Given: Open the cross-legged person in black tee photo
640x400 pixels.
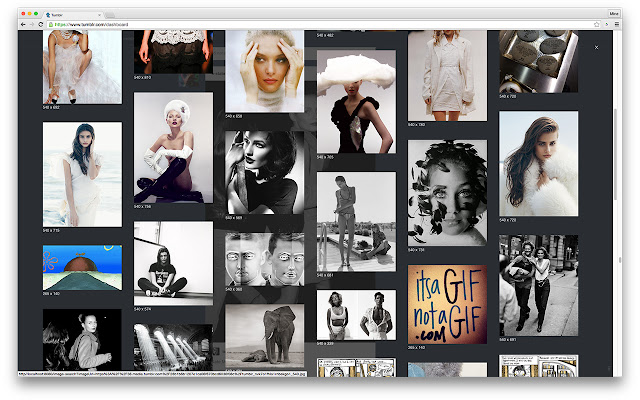Looking at the screenshot, I should coord(173,263).
